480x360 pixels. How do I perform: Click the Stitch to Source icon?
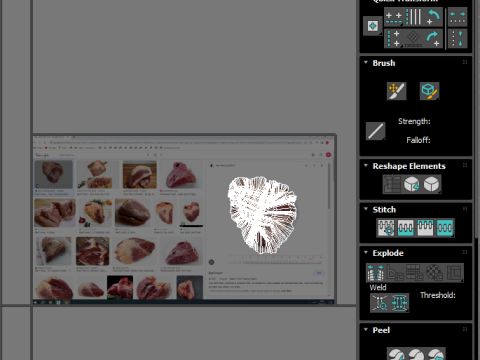425,228
